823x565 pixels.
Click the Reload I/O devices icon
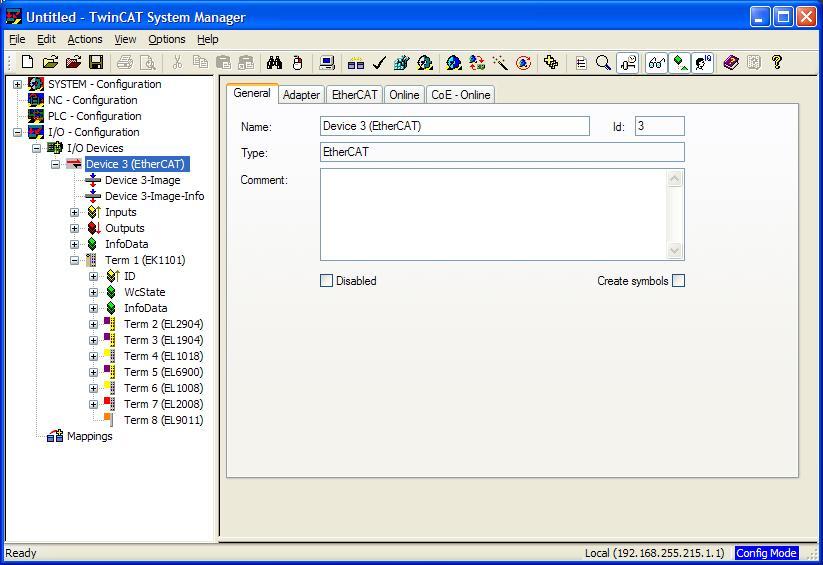[x=477, y=63]
